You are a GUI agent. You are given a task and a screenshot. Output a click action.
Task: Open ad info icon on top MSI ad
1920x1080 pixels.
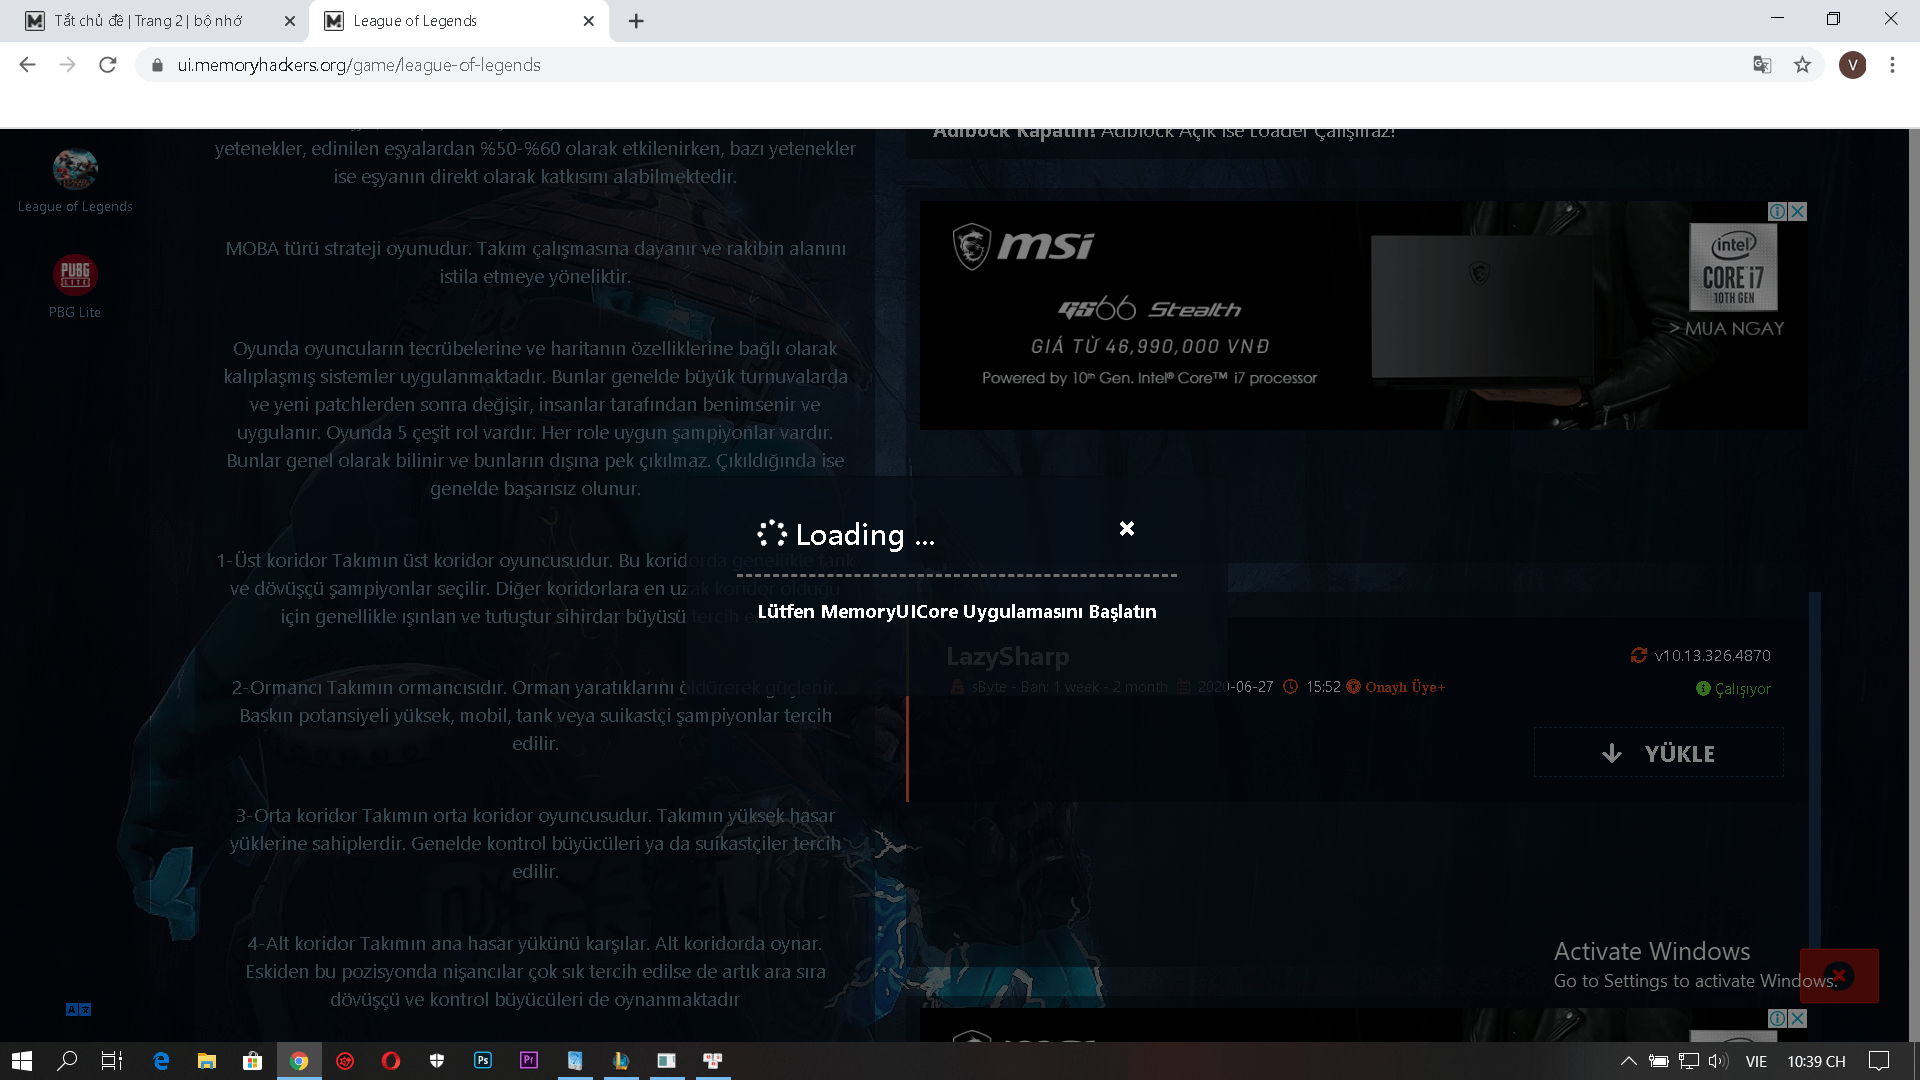(x=1778, y=211)
